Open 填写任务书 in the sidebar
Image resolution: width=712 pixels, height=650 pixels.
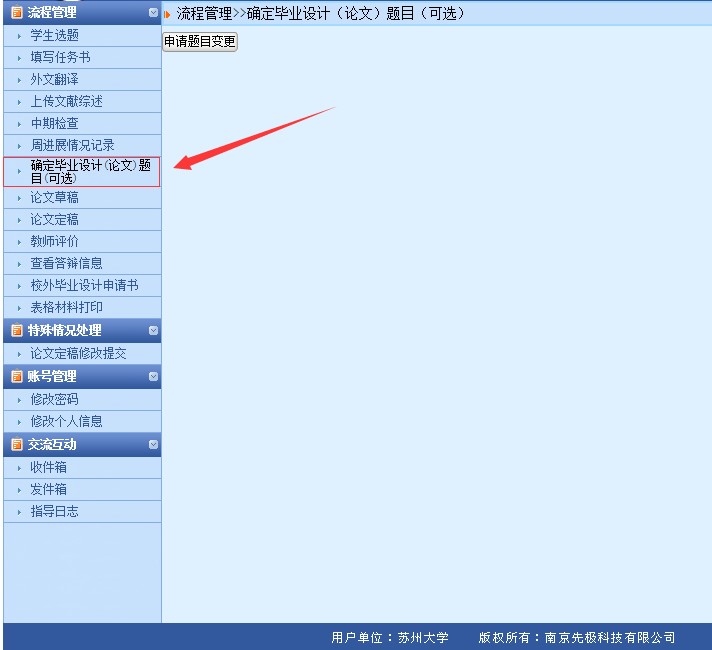[x=82, y=58]
